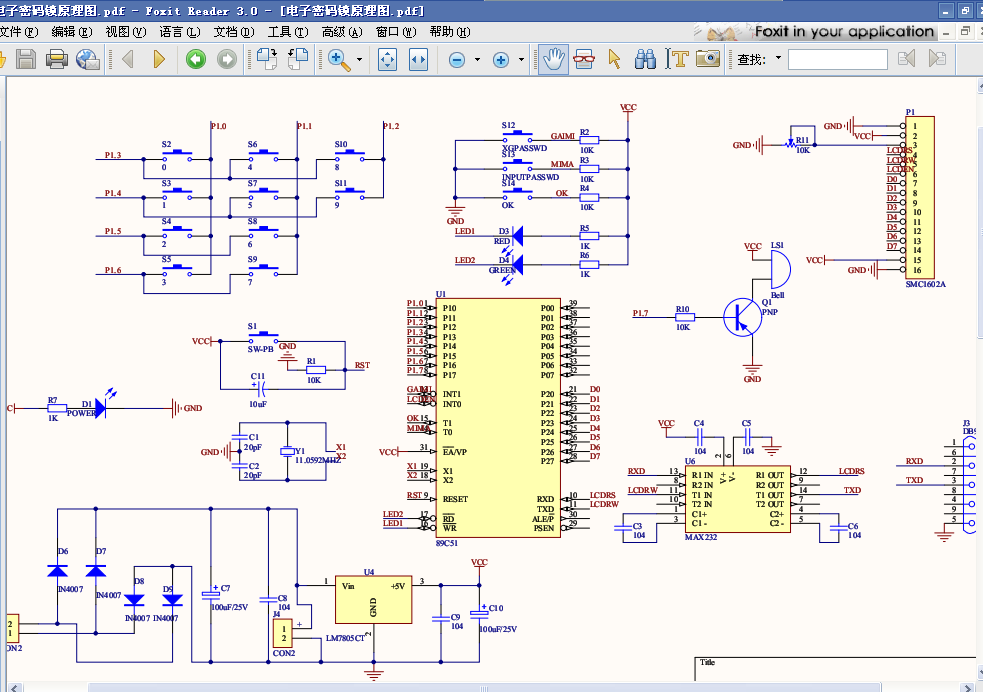Open the 帮助(H) menu
Image resolution: width=983 pixels, height=692 pixels.
[x=450, y=31]
